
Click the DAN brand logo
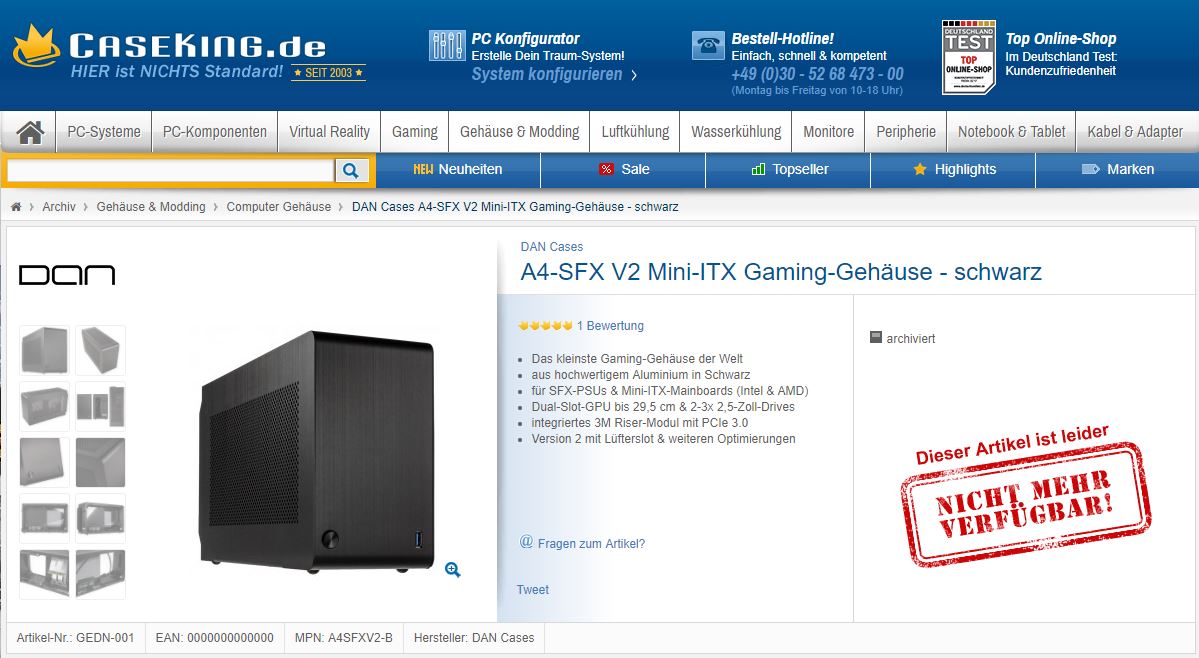pyautogui.click(x=67, y=275)
